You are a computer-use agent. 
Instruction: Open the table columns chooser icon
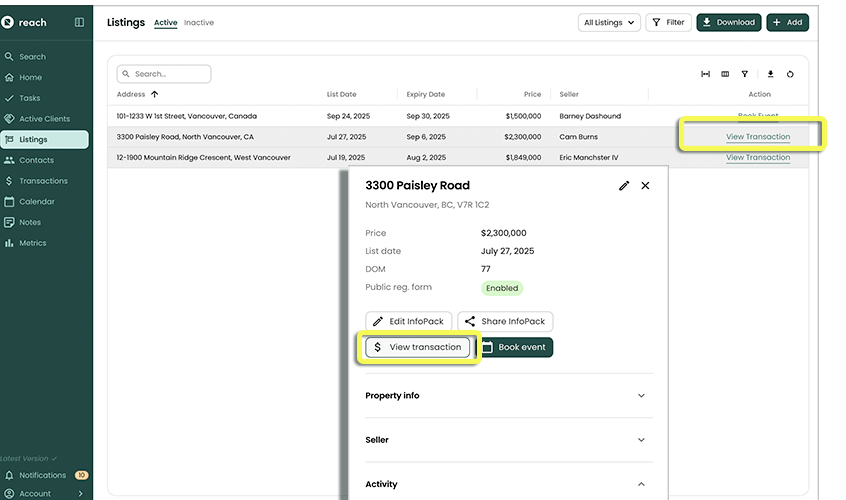(x=725, y=74)
